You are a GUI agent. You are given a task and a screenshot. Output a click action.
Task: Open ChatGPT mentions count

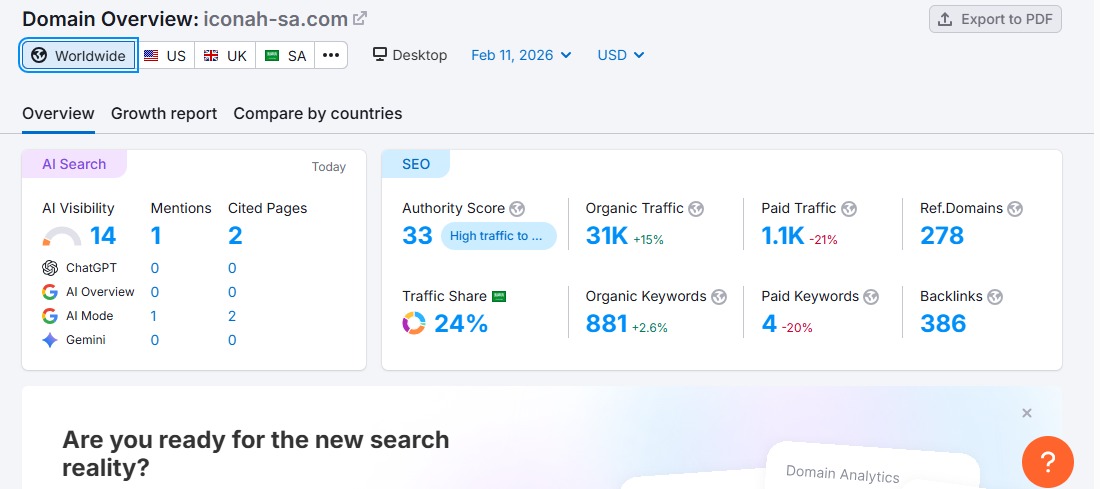click(x=154, y=268)
